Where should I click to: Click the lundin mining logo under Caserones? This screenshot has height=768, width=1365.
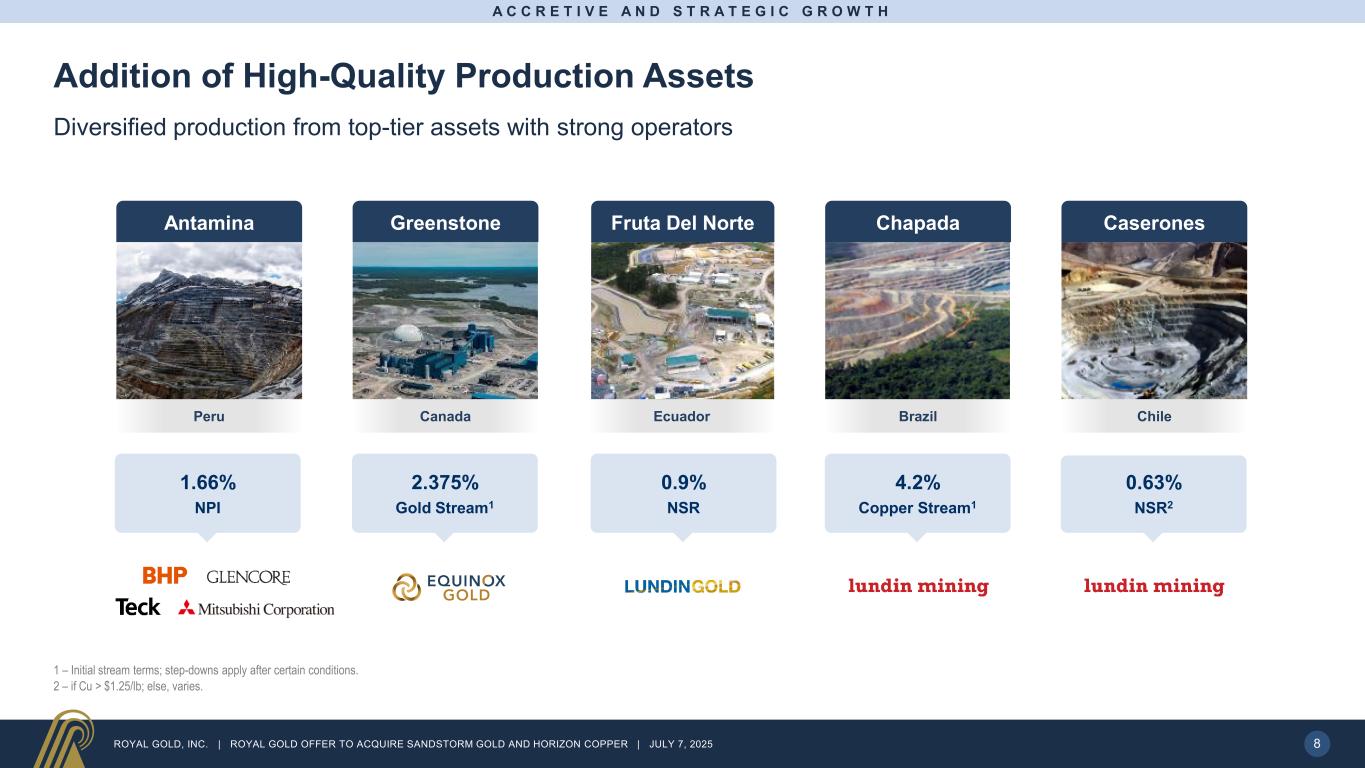(x=1154, y=586)
